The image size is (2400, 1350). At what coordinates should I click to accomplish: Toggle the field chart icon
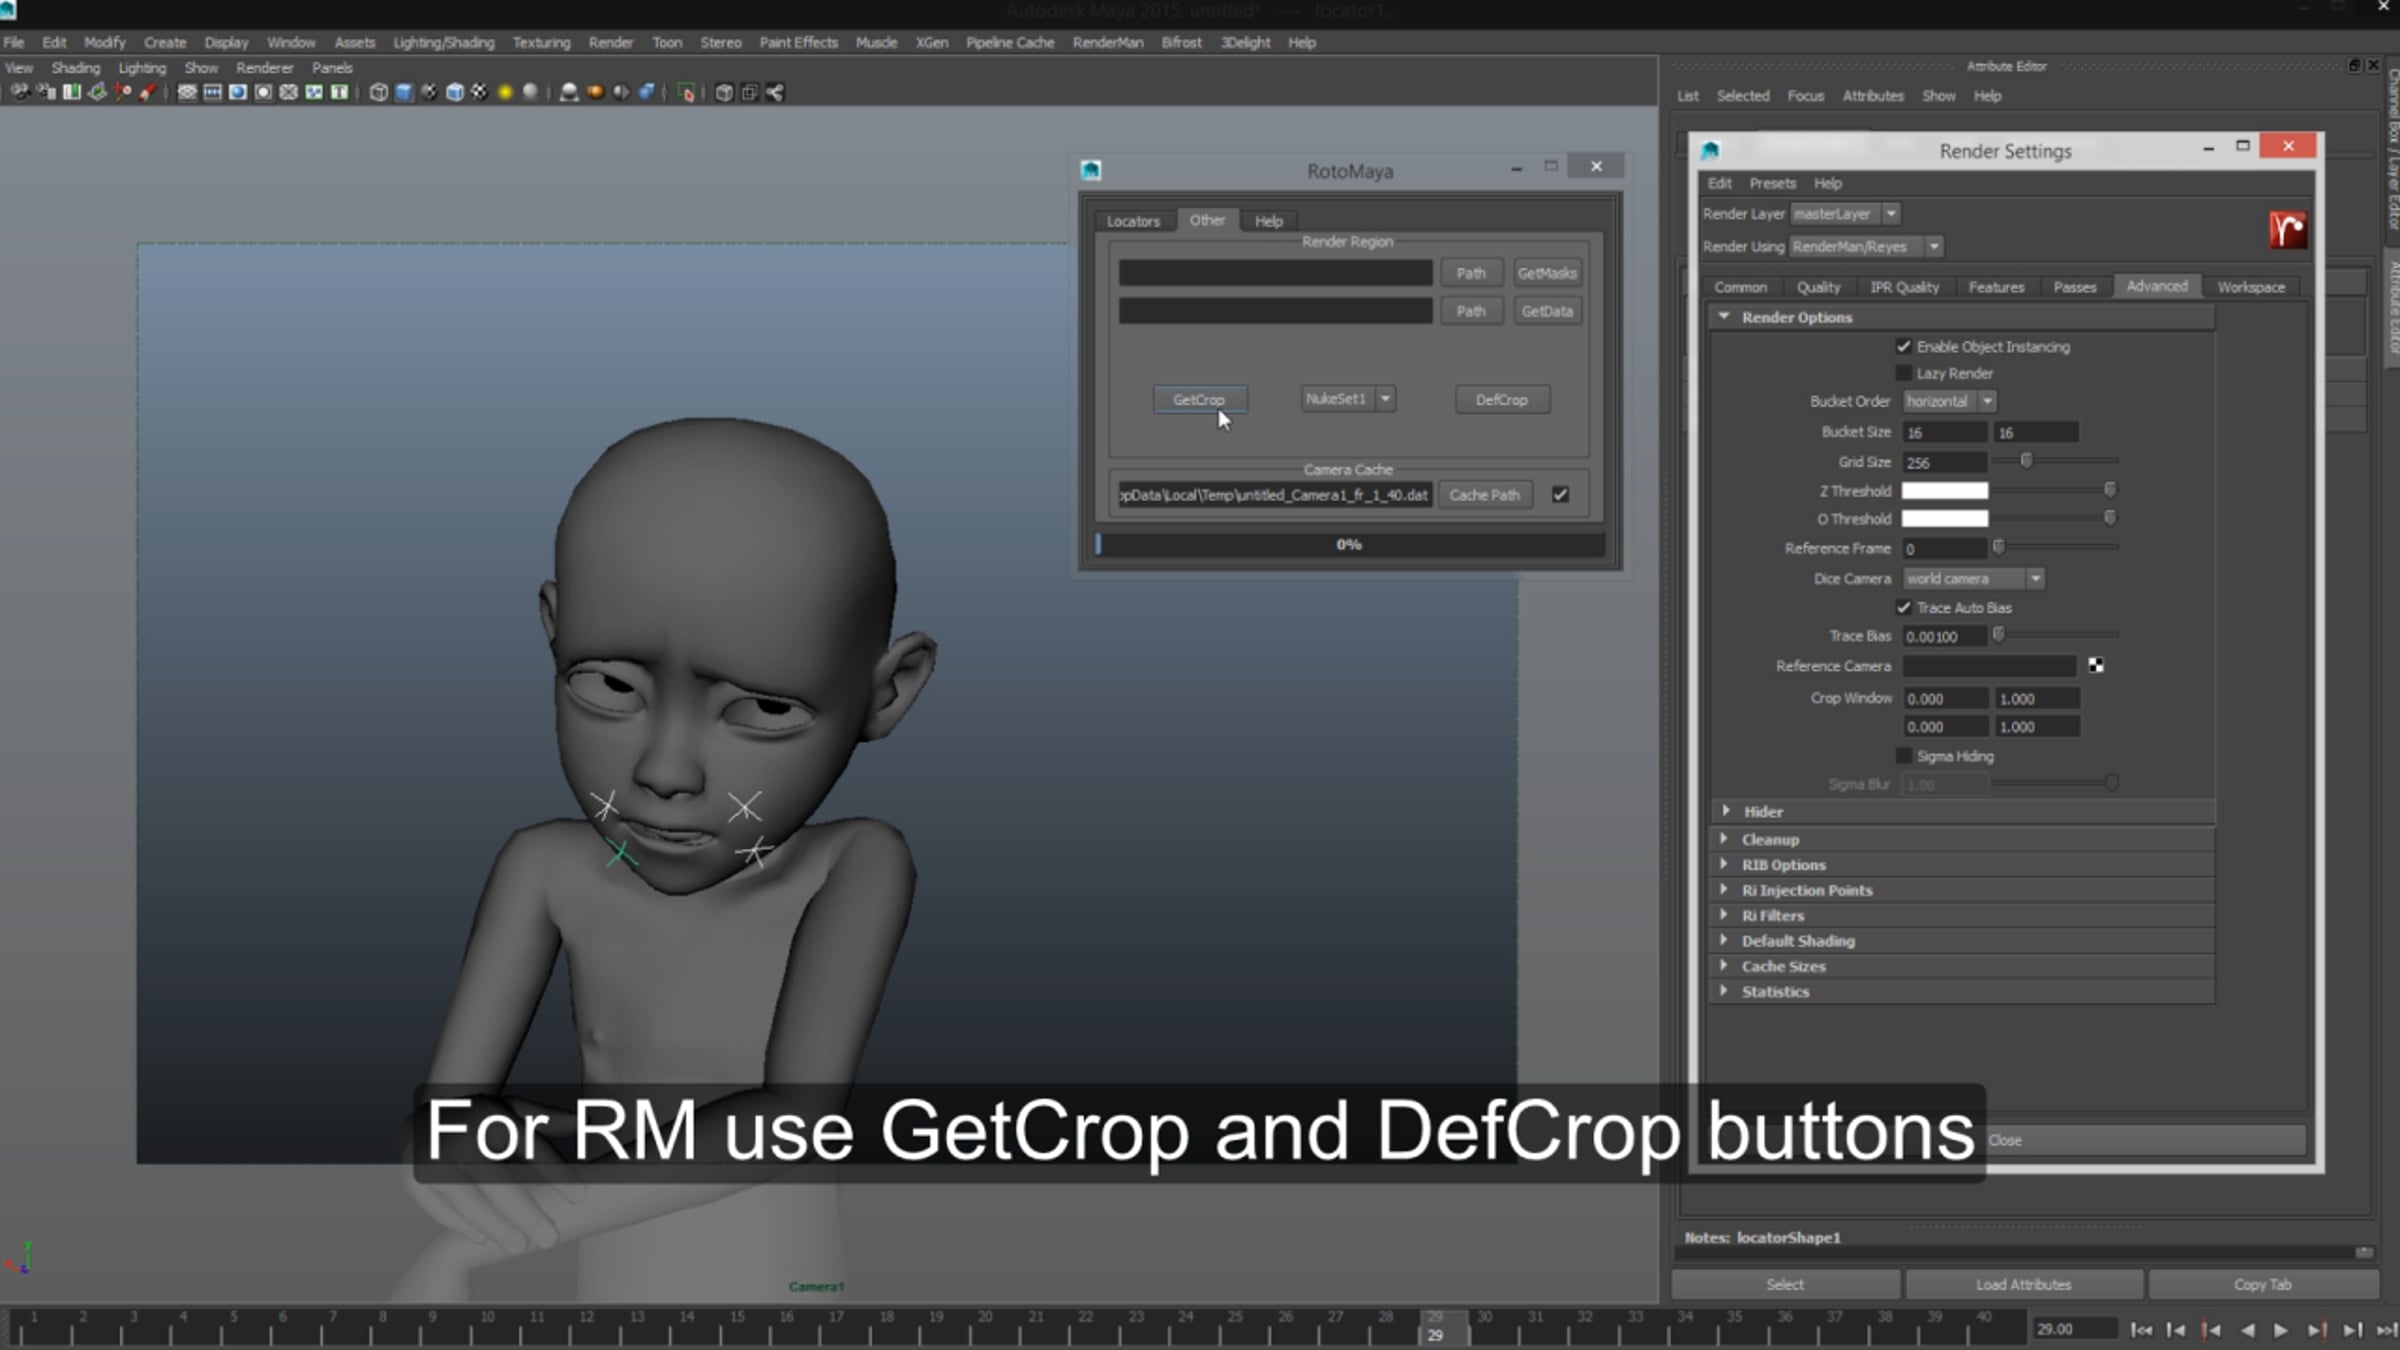[289, 93]
